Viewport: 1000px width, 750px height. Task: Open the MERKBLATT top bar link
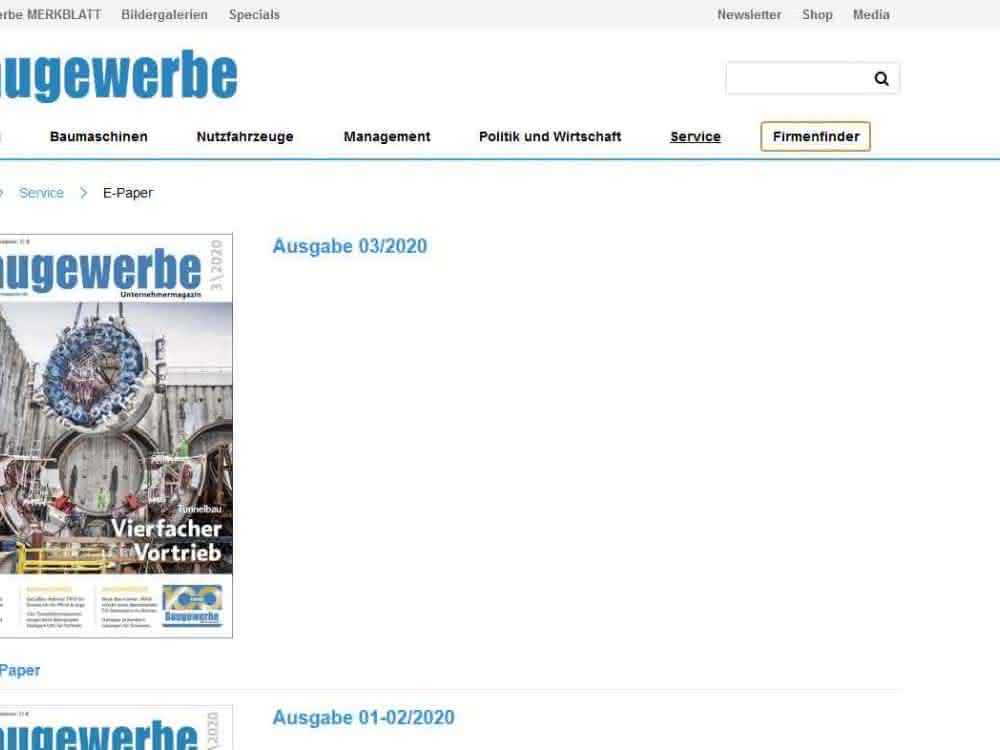point(50,14)
